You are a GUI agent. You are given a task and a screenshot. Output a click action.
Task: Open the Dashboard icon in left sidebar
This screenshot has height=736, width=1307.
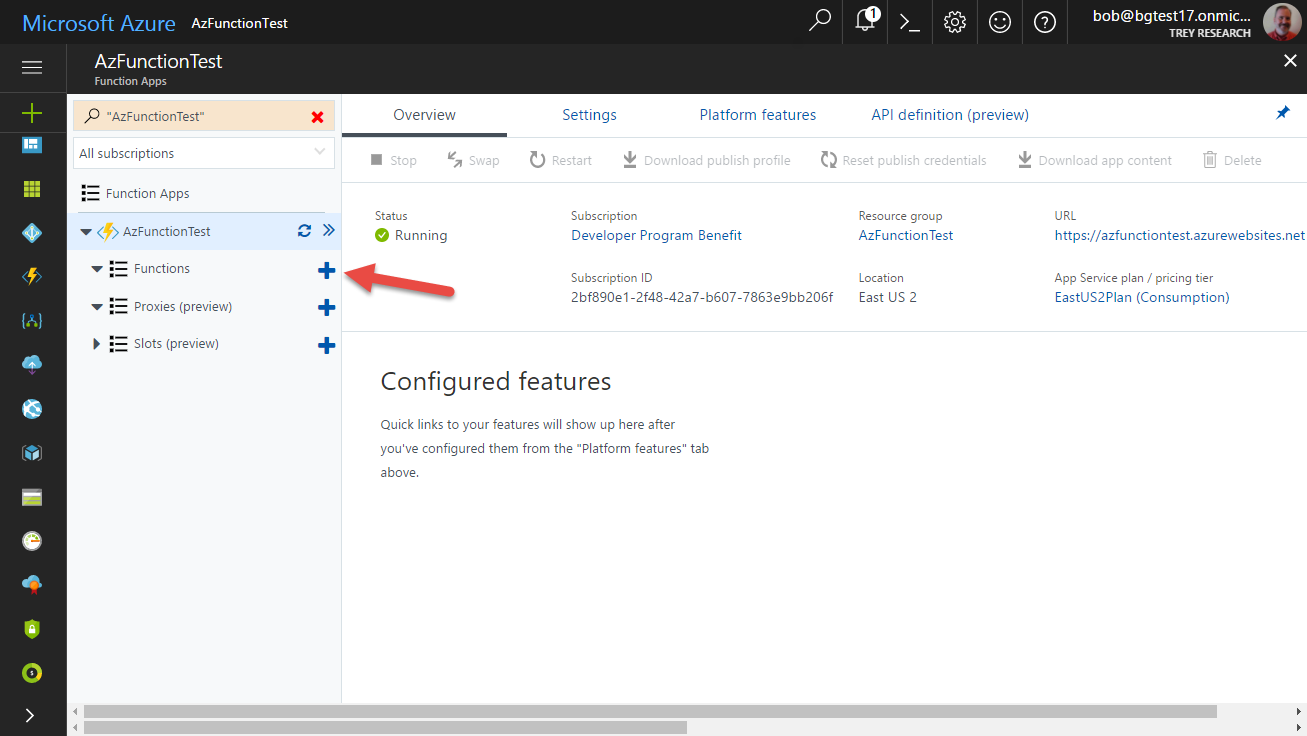point(32,146)
